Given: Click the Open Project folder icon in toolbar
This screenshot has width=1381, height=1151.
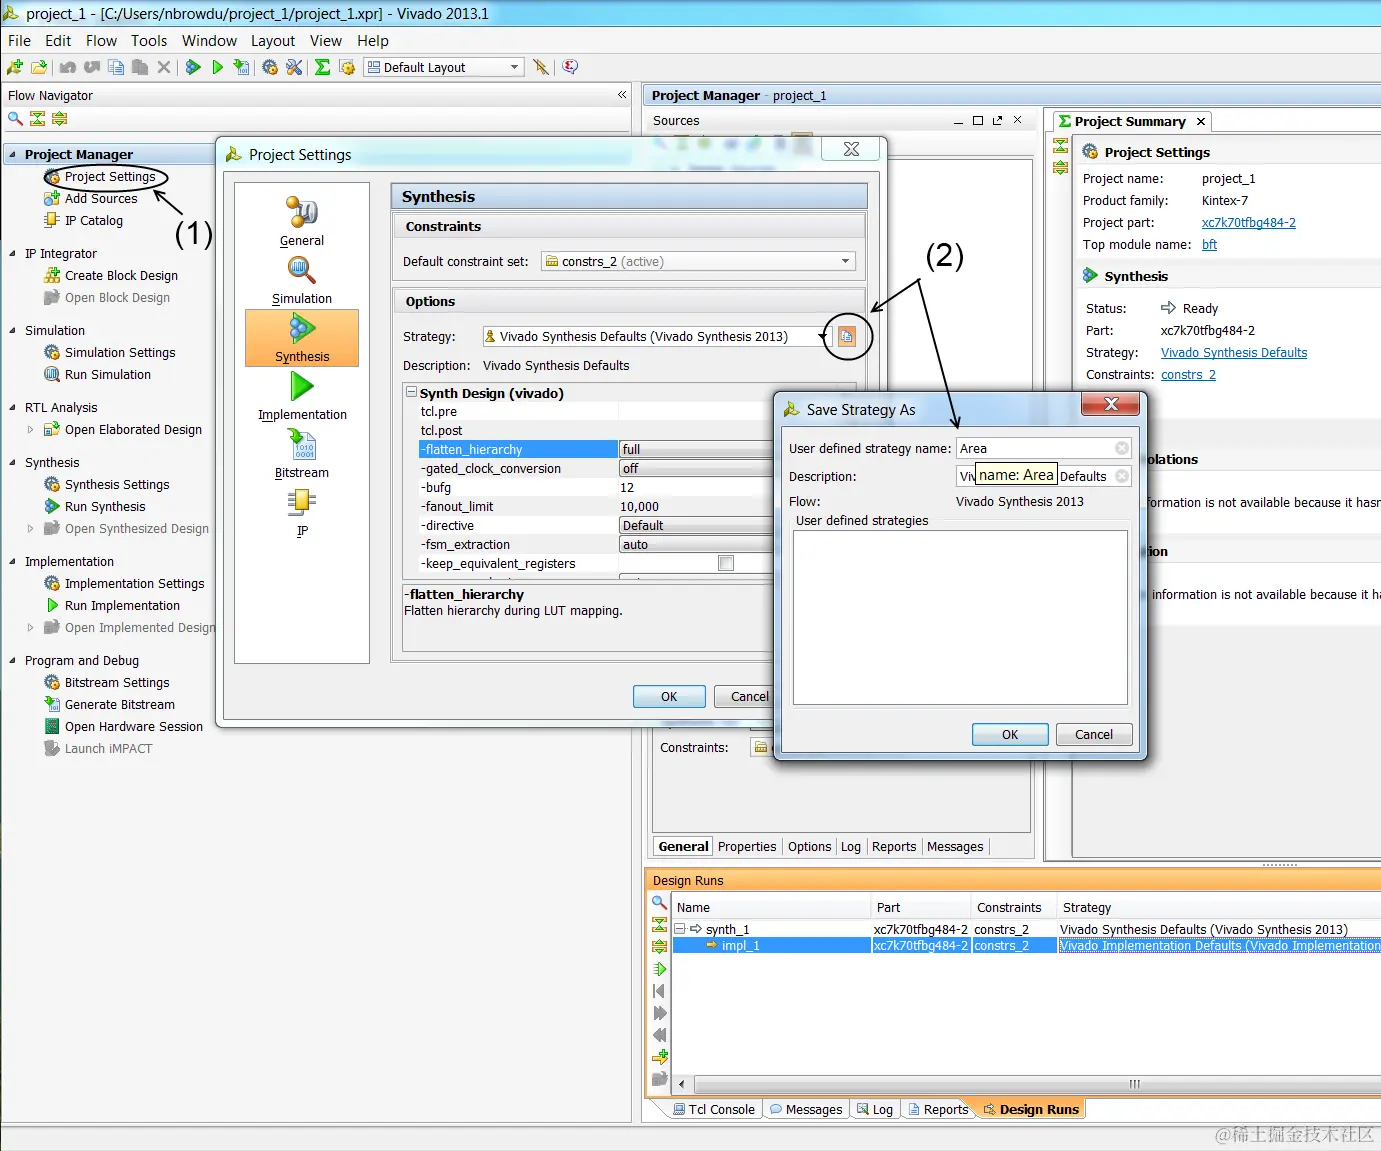Looking at the screenshot, I should (x=39, y=67).
